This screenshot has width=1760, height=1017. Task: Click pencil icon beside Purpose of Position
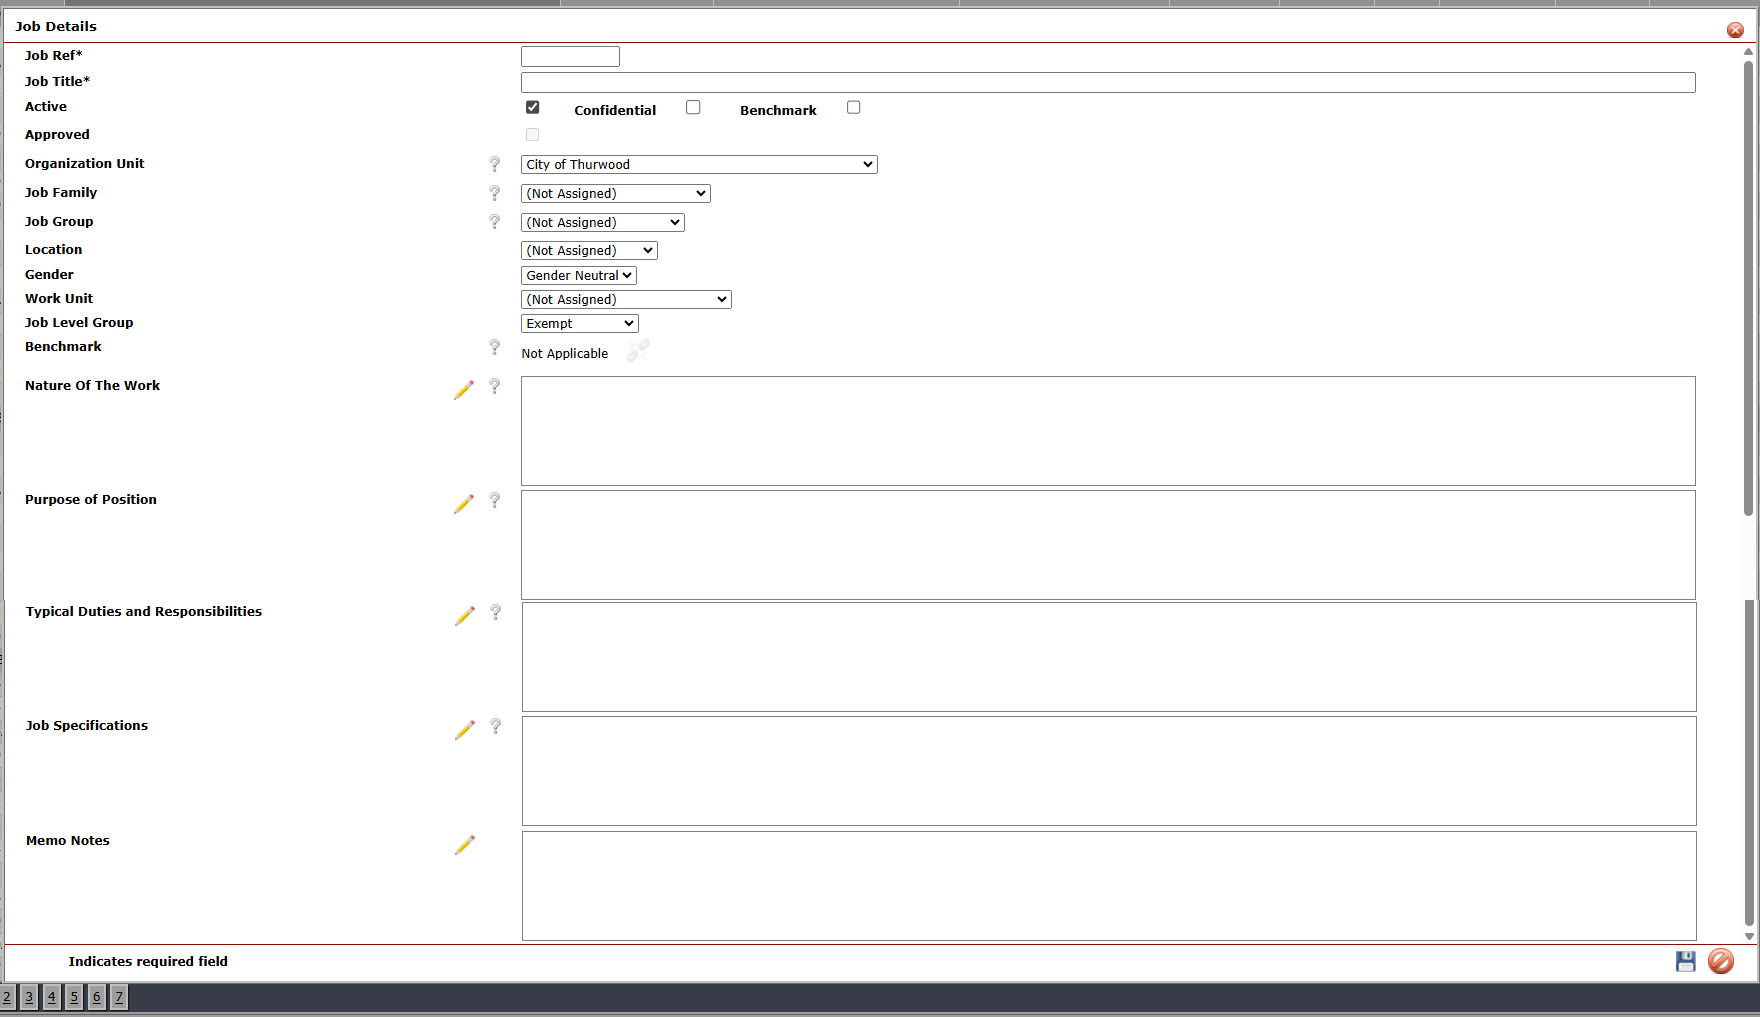tap(463, 504)
